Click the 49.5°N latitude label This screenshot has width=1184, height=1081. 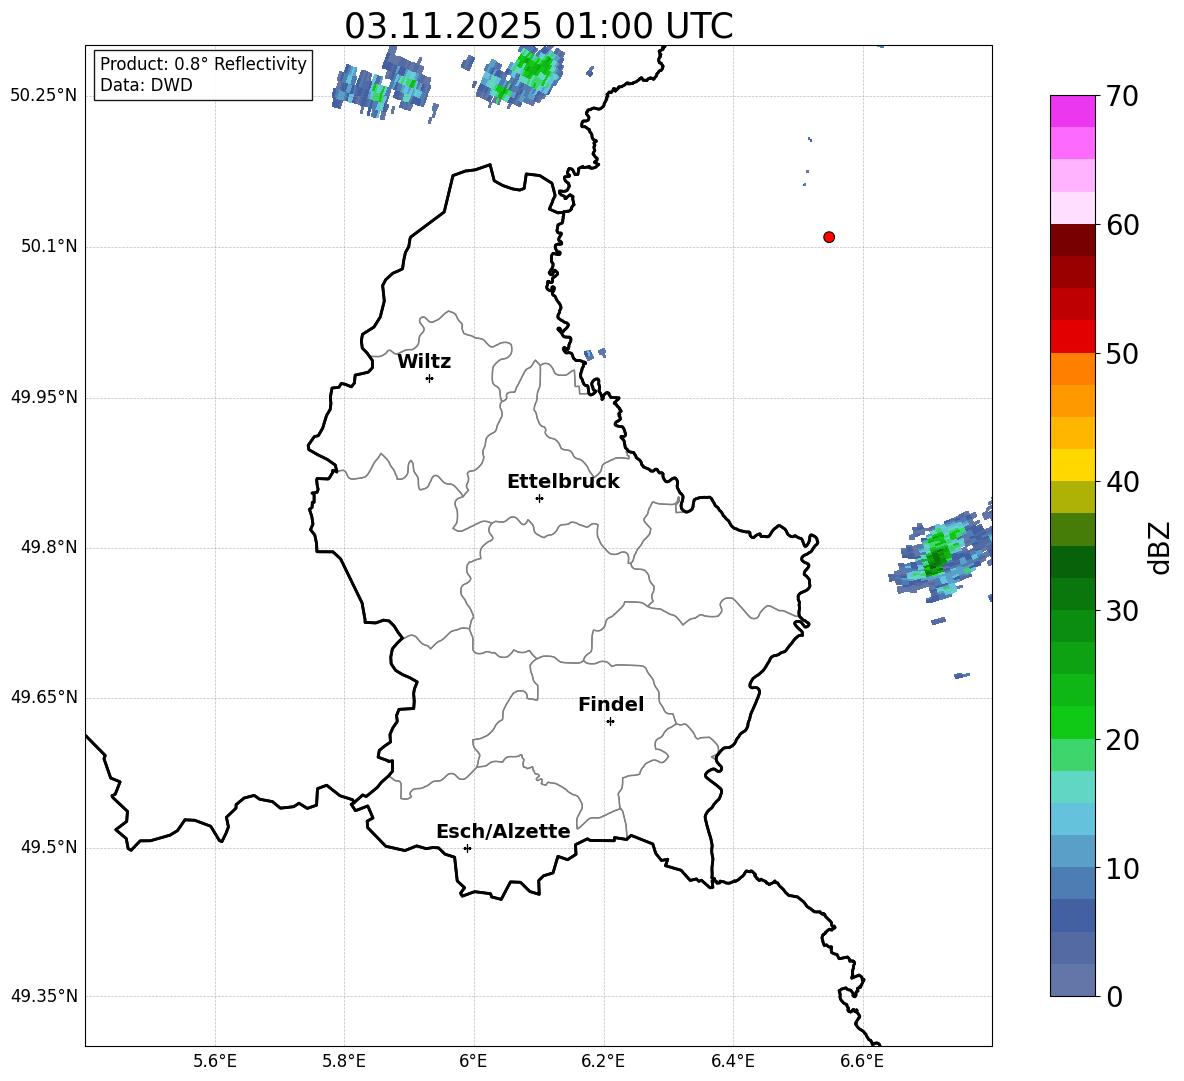point(50,847)
